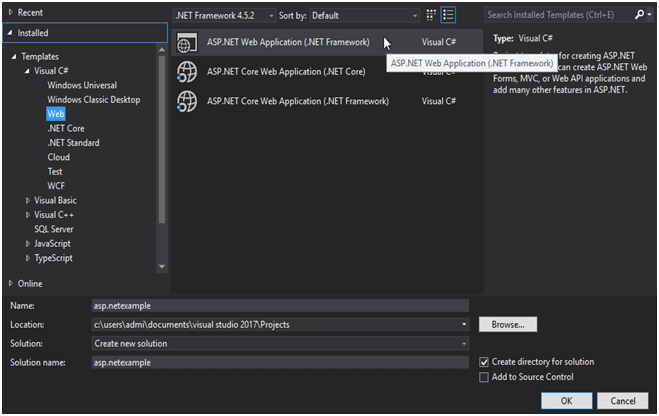Select Windows Classic Desktop category
Screen dimensions: 659x416
[x=93, y=100]
